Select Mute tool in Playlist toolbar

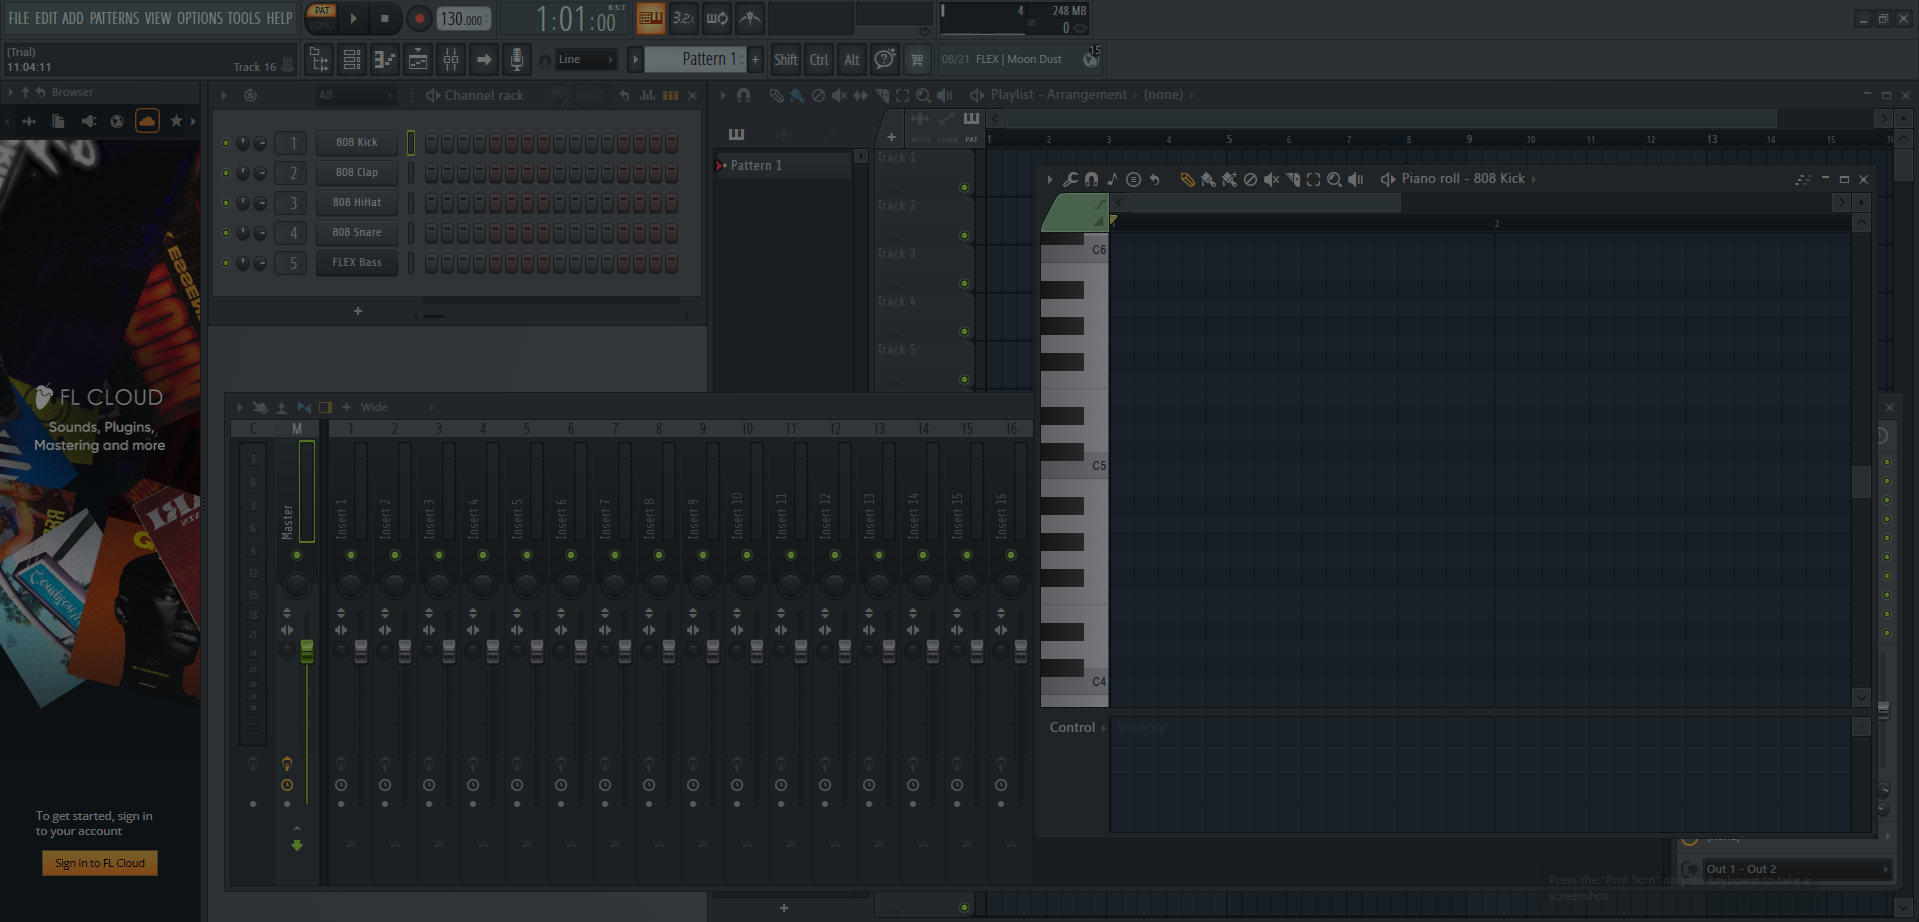[839, 95]
